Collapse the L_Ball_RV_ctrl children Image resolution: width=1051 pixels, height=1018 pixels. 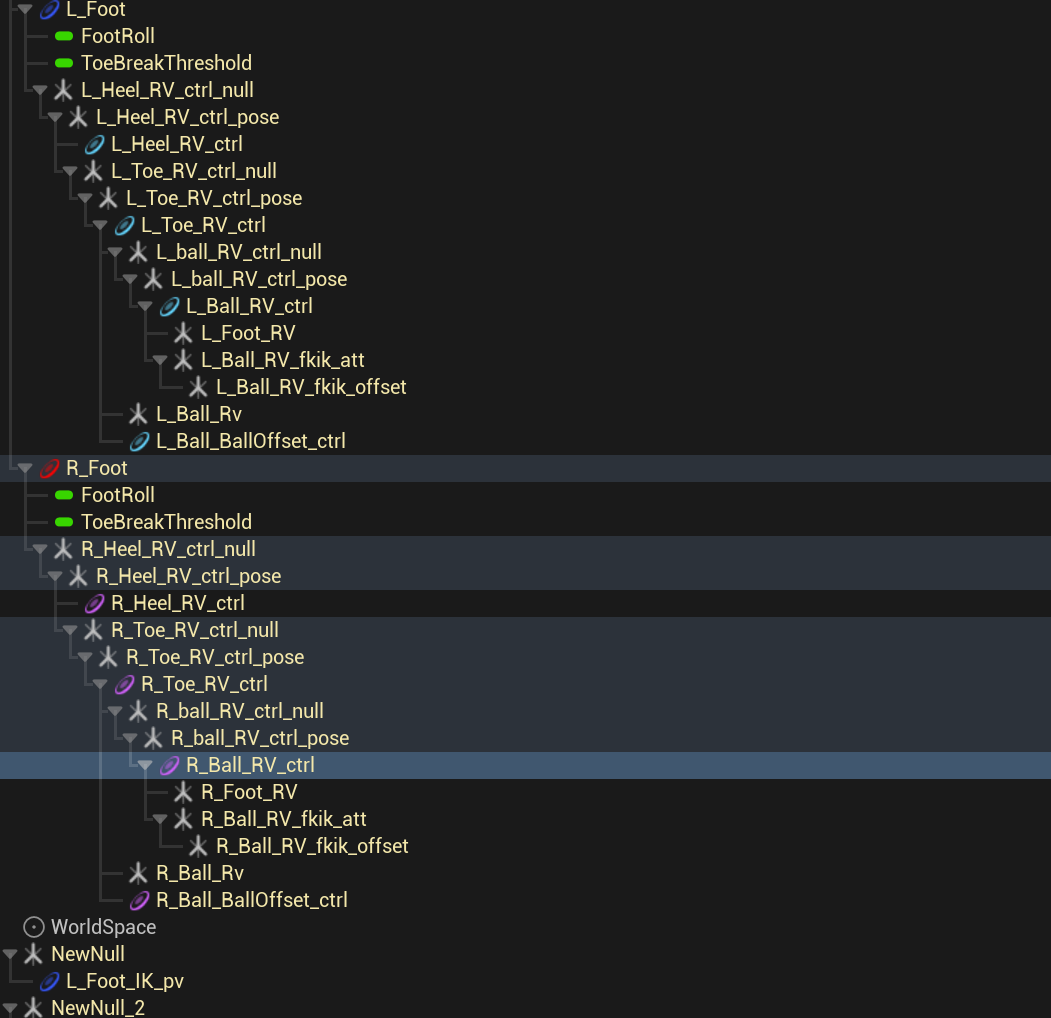tap(145, 306)
